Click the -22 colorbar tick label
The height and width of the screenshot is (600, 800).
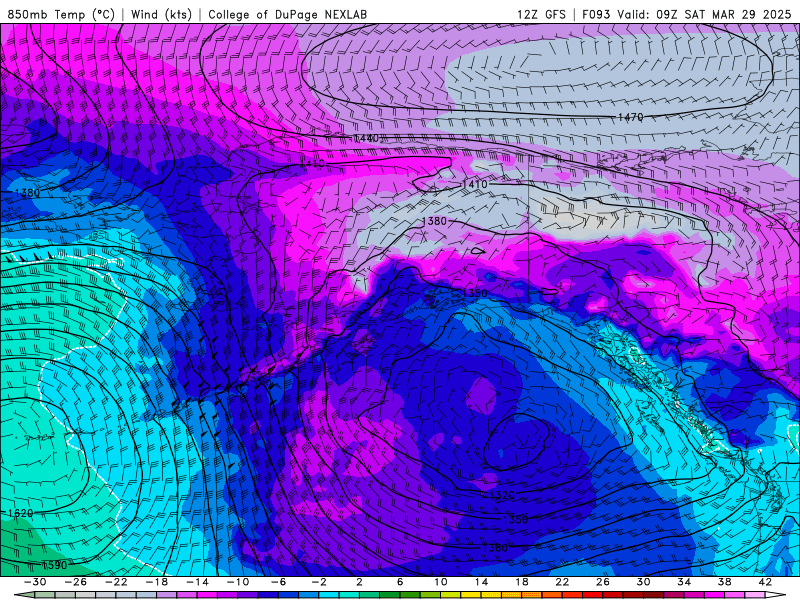point(116,582)
